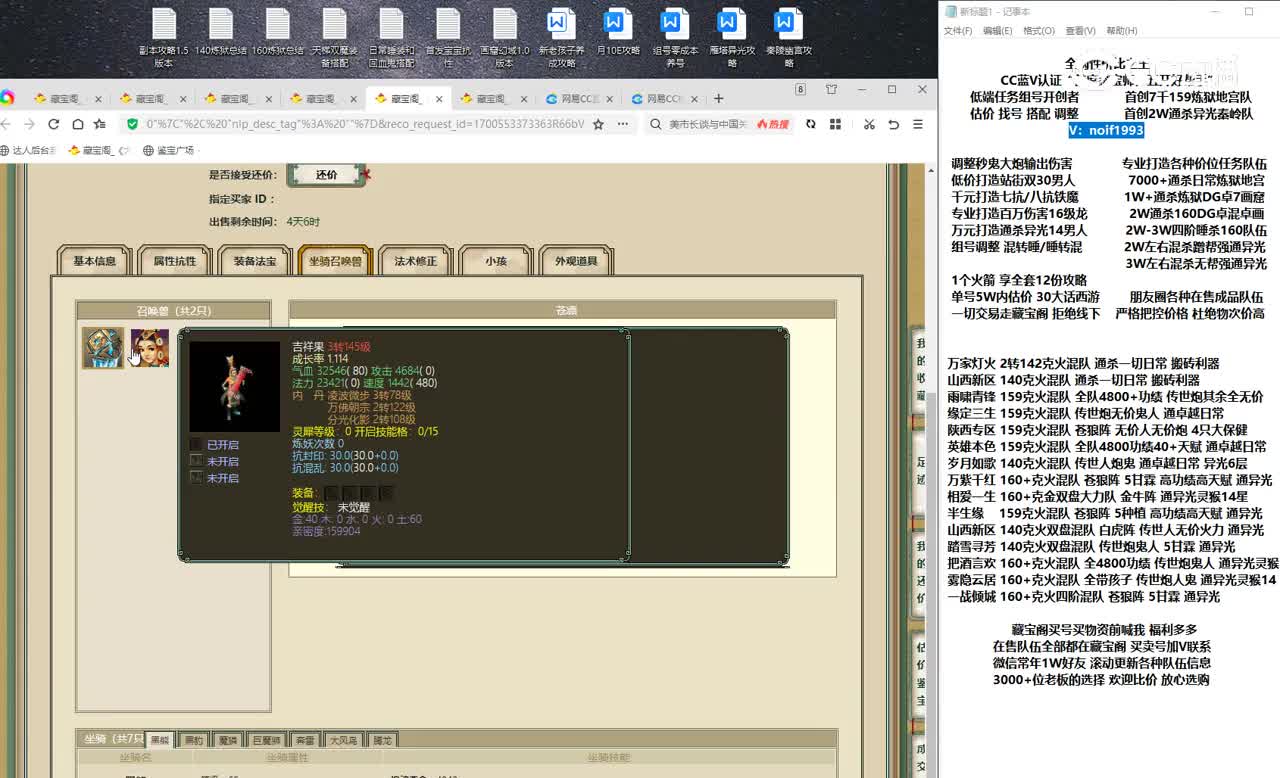The image size is (1280, 778).
Task: Toggle the second 未开启 skill slot checkbox
Action: click(196, 478)
